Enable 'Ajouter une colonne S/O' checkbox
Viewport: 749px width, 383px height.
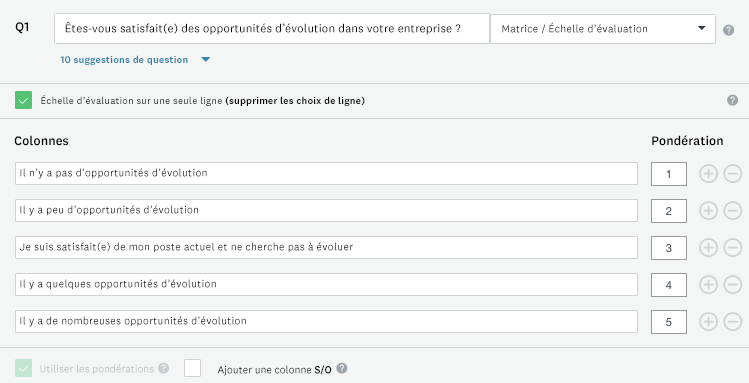(193, 368)
